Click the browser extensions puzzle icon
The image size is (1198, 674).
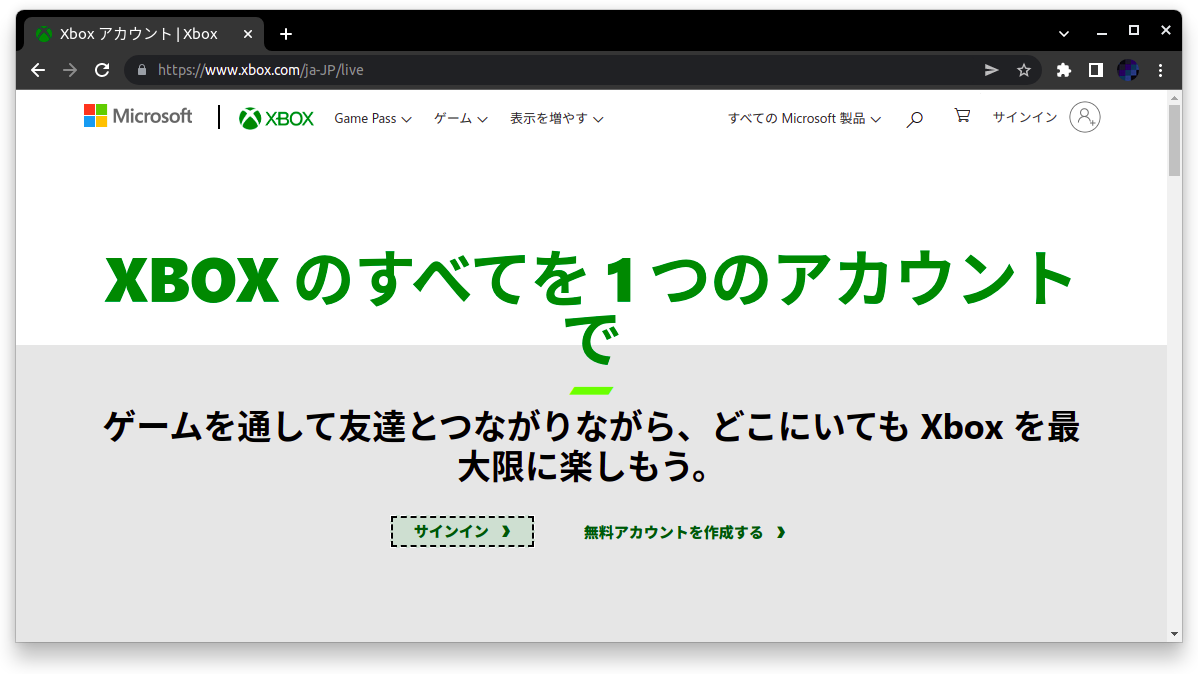[x=1063, y=70]
